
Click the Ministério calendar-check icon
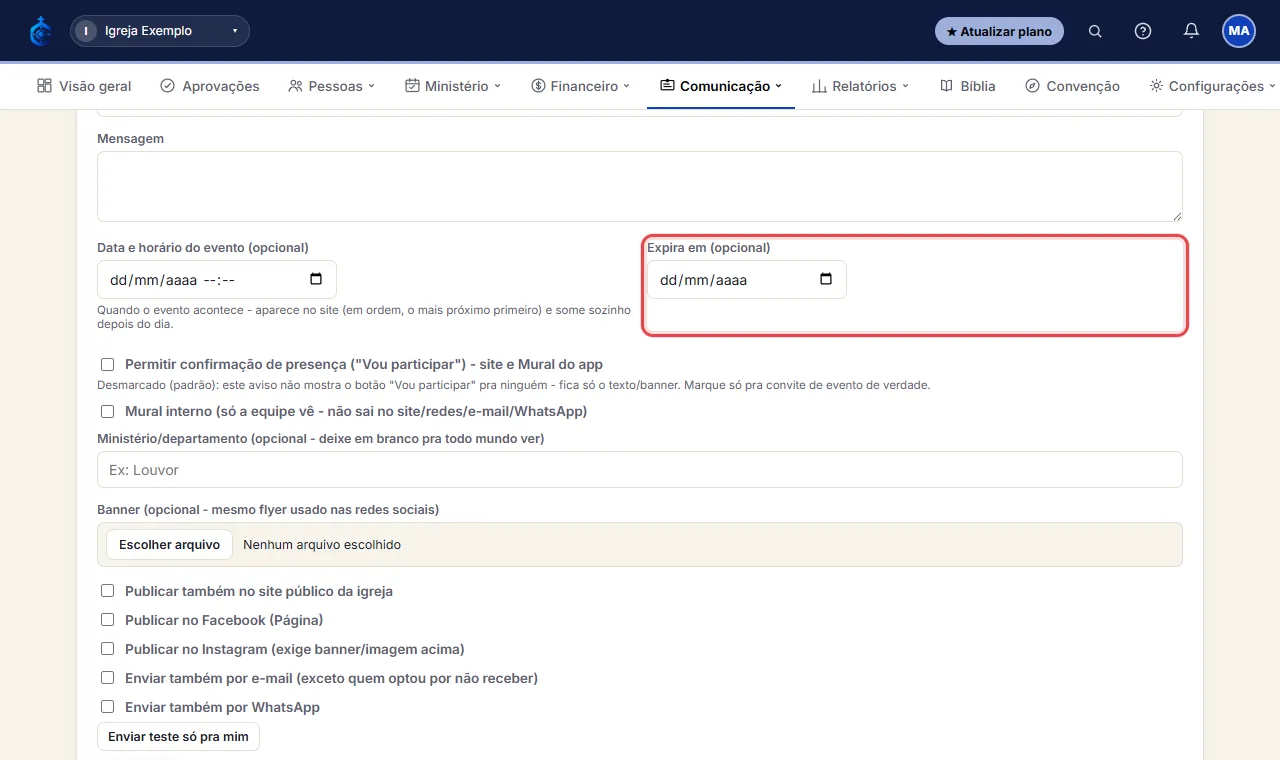pyautogui.click(x=412, y=86)
